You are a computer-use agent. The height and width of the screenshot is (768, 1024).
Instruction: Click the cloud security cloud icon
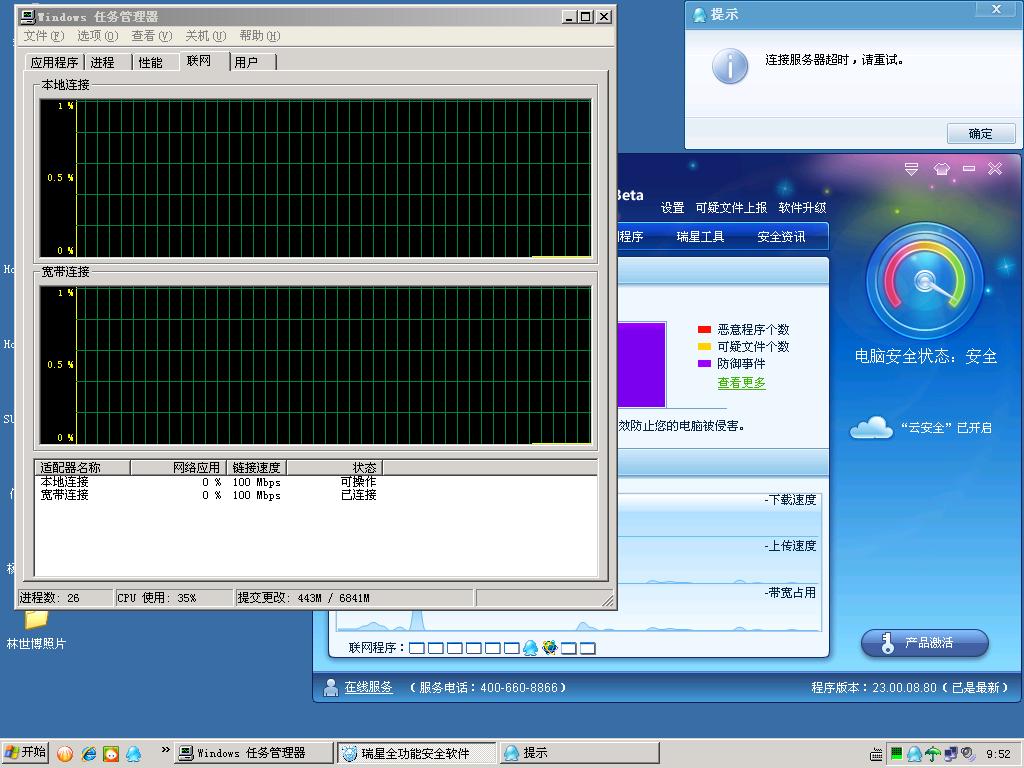[x=871, y=428]
